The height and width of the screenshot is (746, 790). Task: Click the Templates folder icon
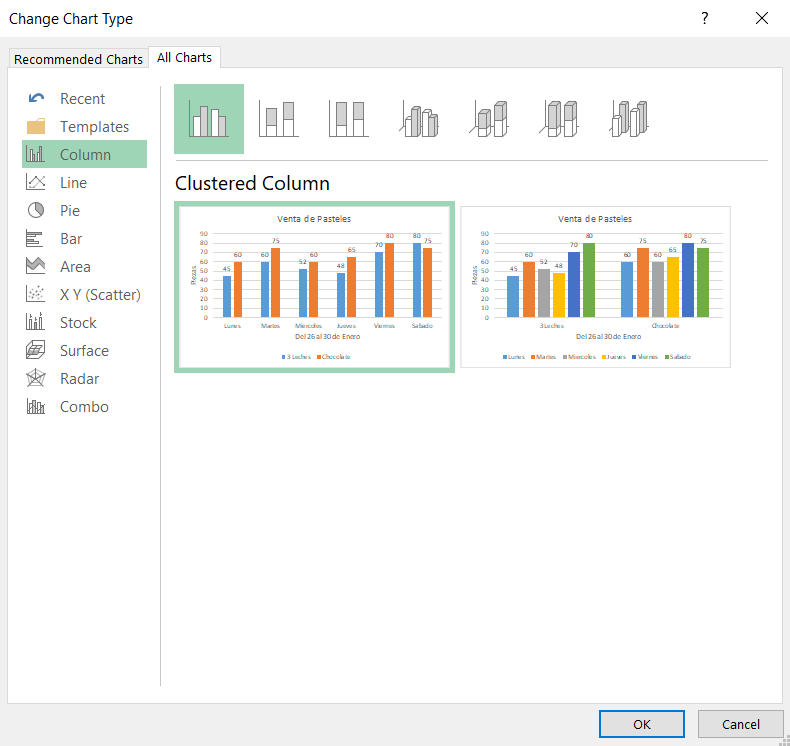point(36,126)
